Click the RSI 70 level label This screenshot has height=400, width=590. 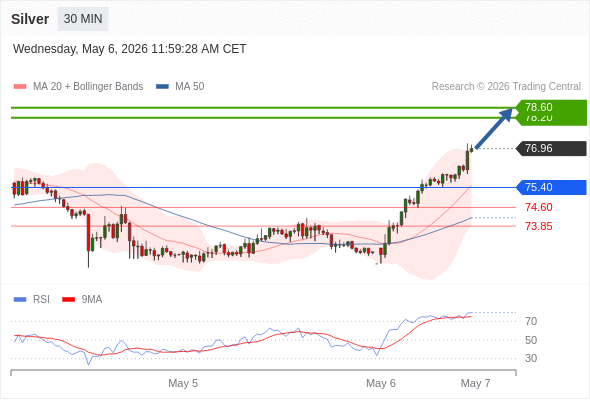(x=531, y=321)
